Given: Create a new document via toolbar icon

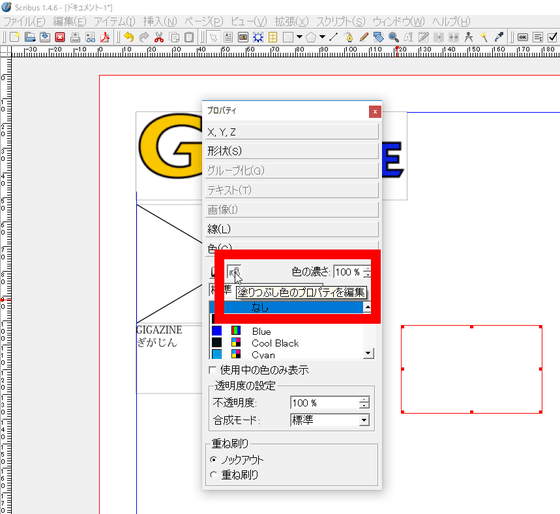Looking at the screenshot, I should click(15, 37).
